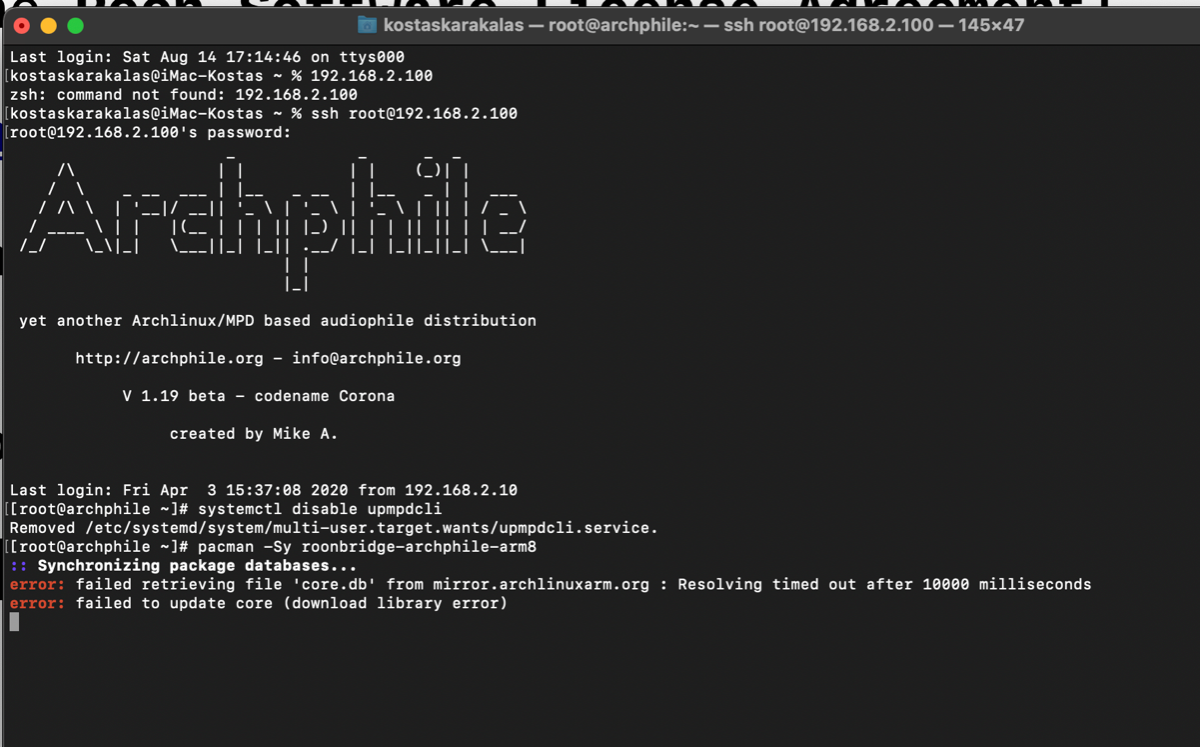Click 'Synchronizing package databases...' line
The height and width of the screenshot is (747, 1200).
coord(183,566)
